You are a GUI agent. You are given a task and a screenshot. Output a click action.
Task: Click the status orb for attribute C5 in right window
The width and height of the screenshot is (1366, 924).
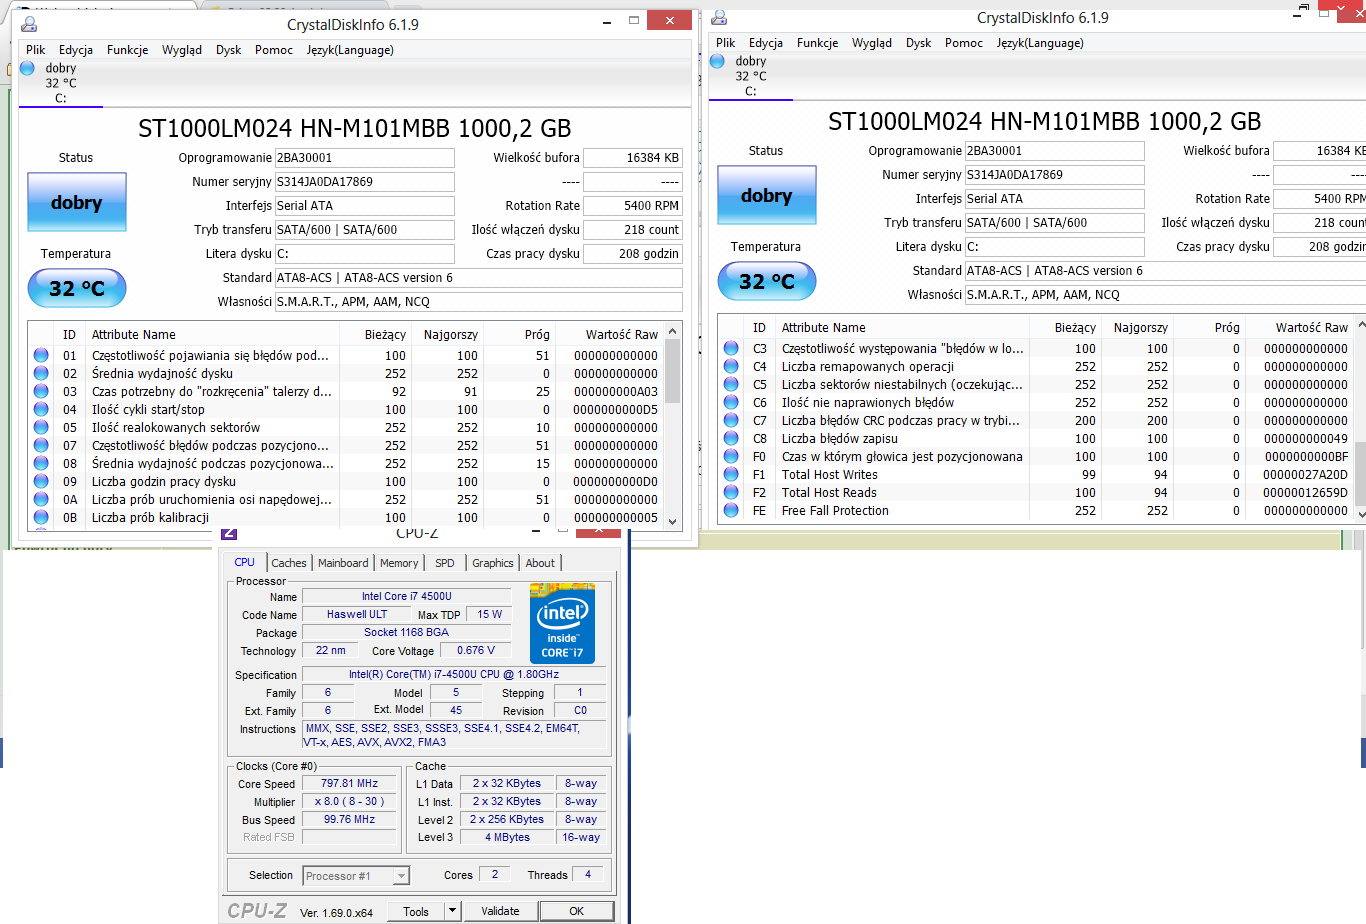(731, 384)
